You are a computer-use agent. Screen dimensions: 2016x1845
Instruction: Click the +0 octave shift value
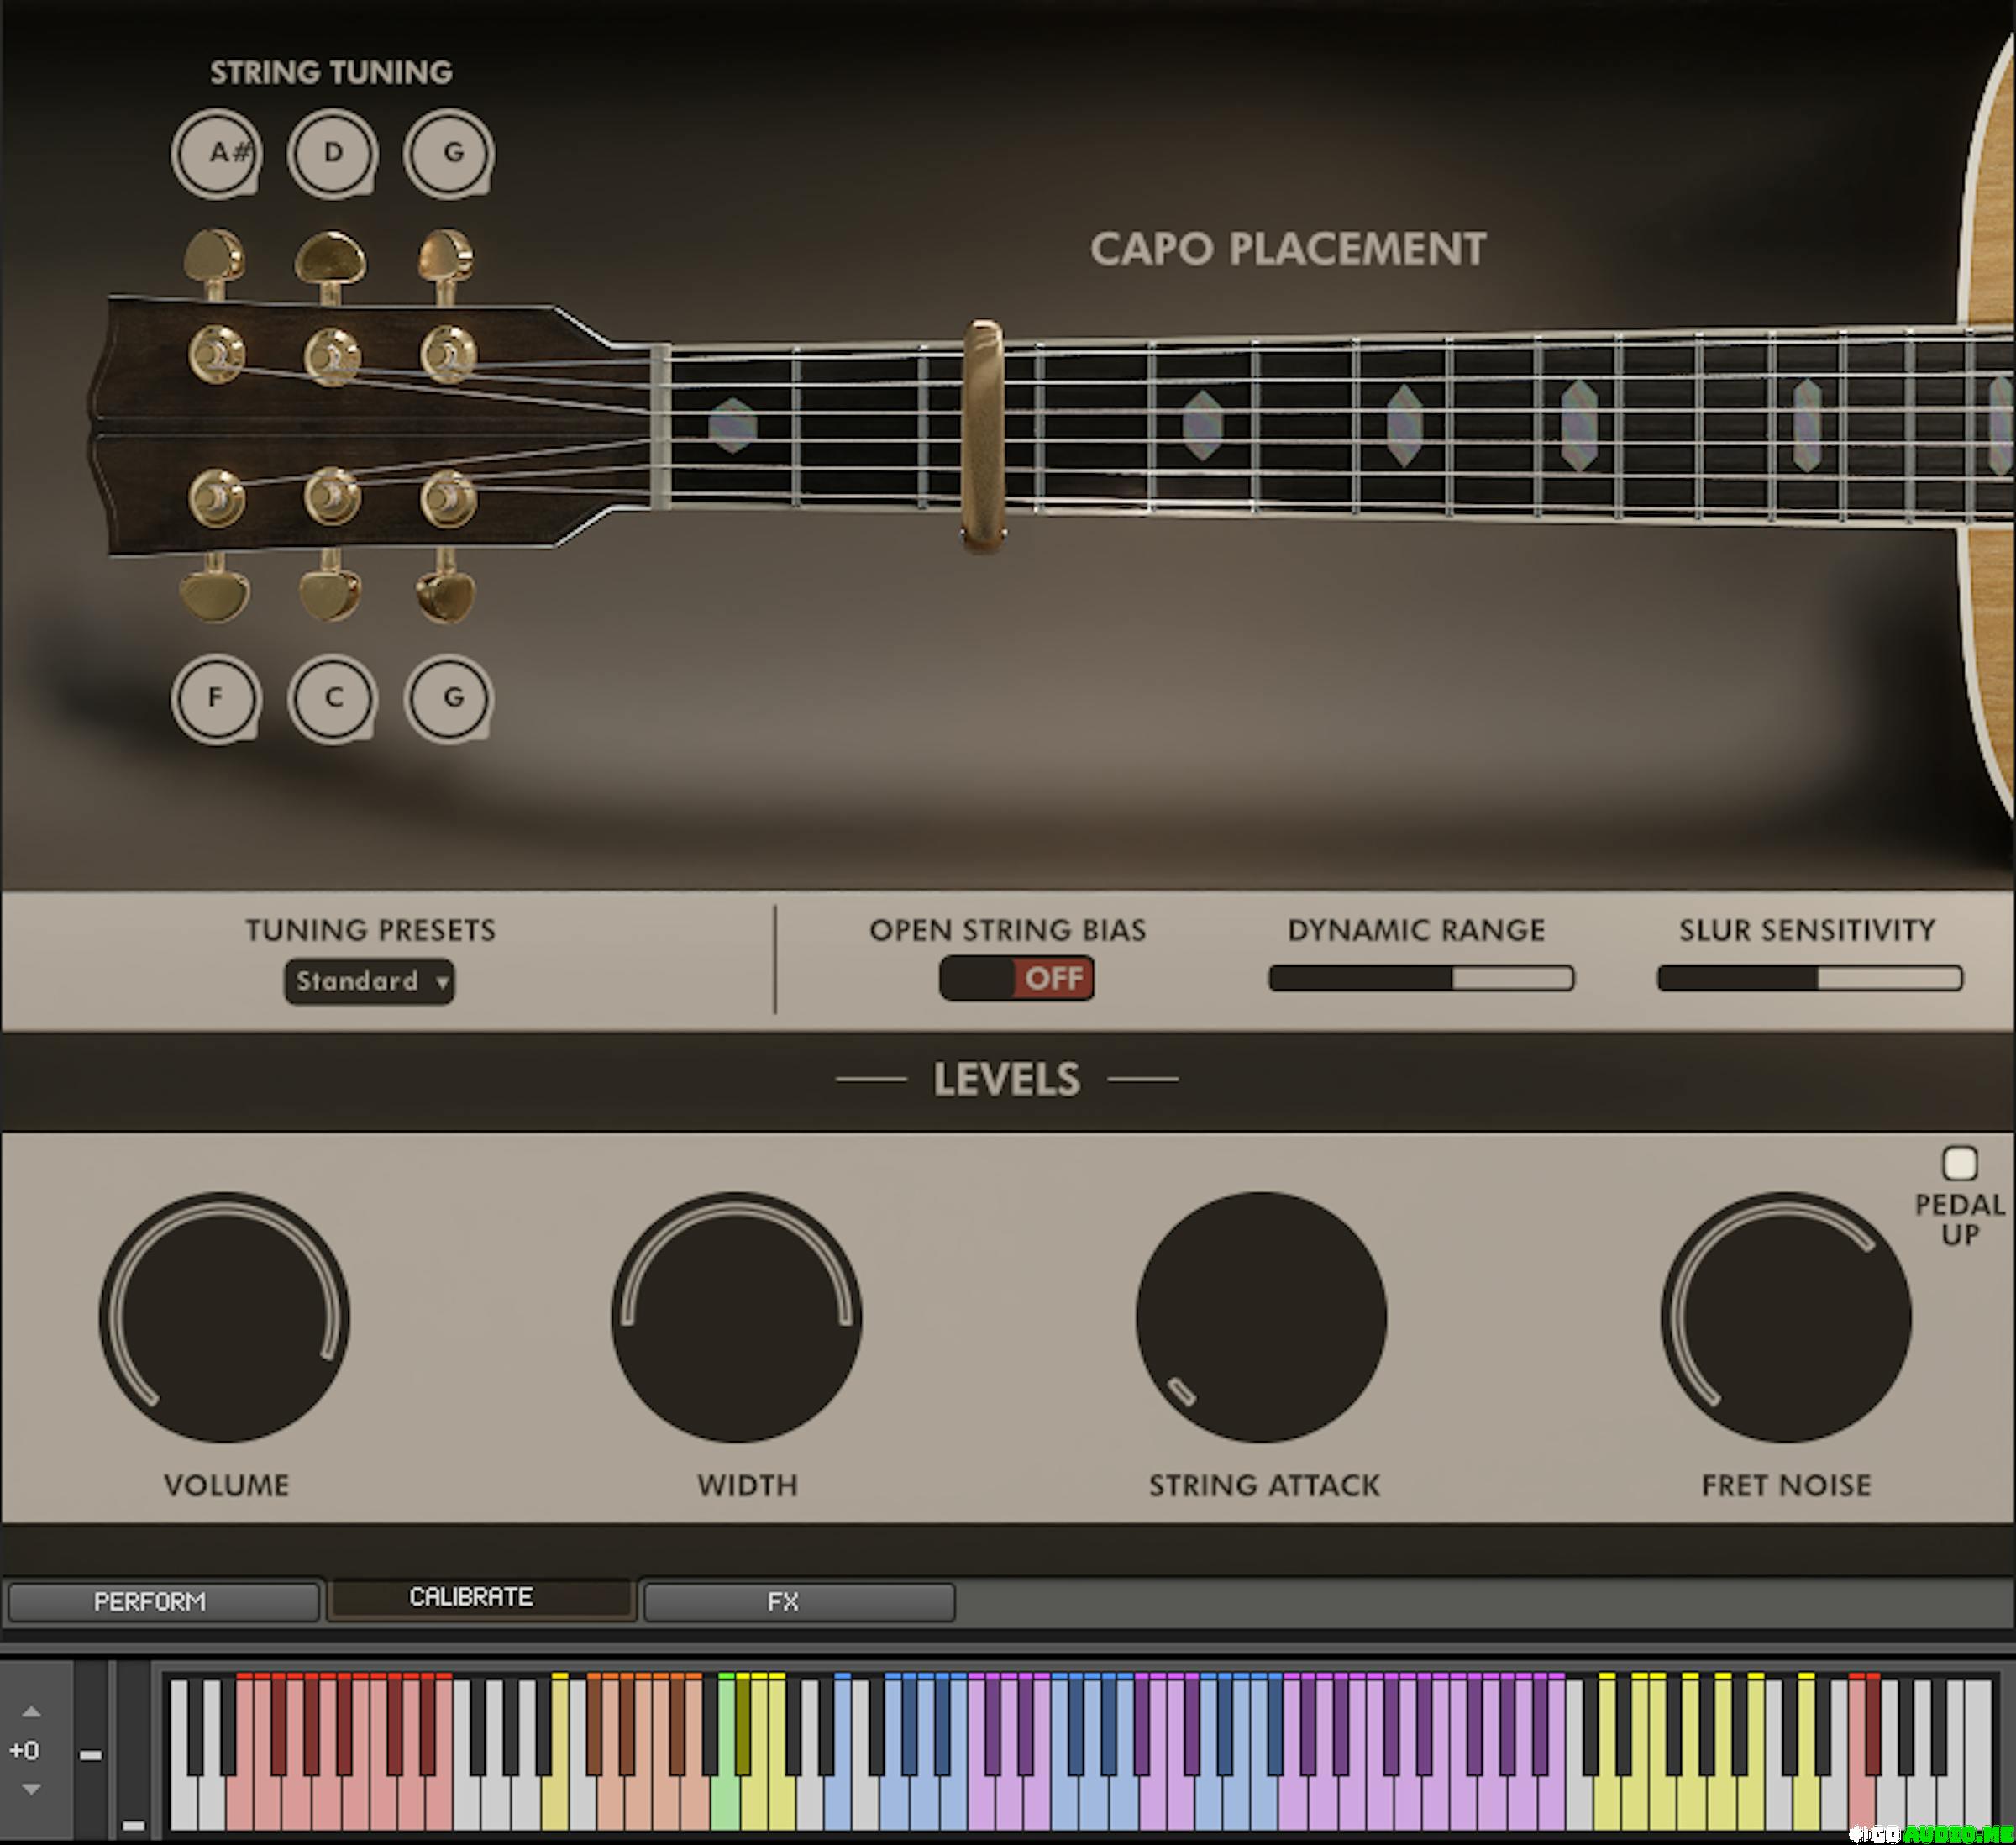pyautogui.click(x=24, y=1750)
